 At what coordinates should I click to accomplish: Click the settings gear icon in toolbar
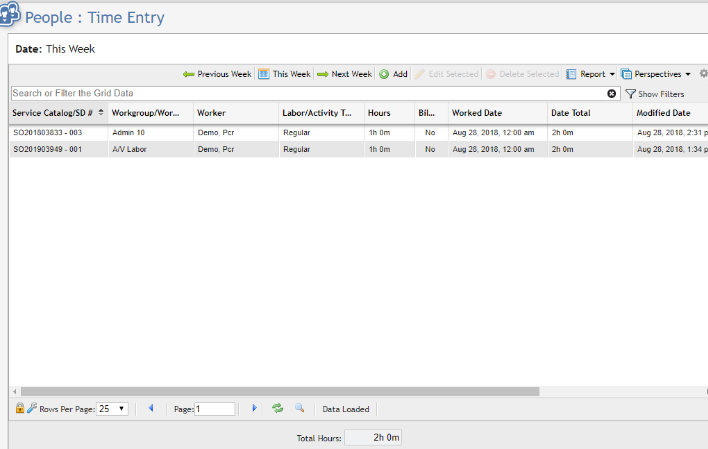[703, 74]
